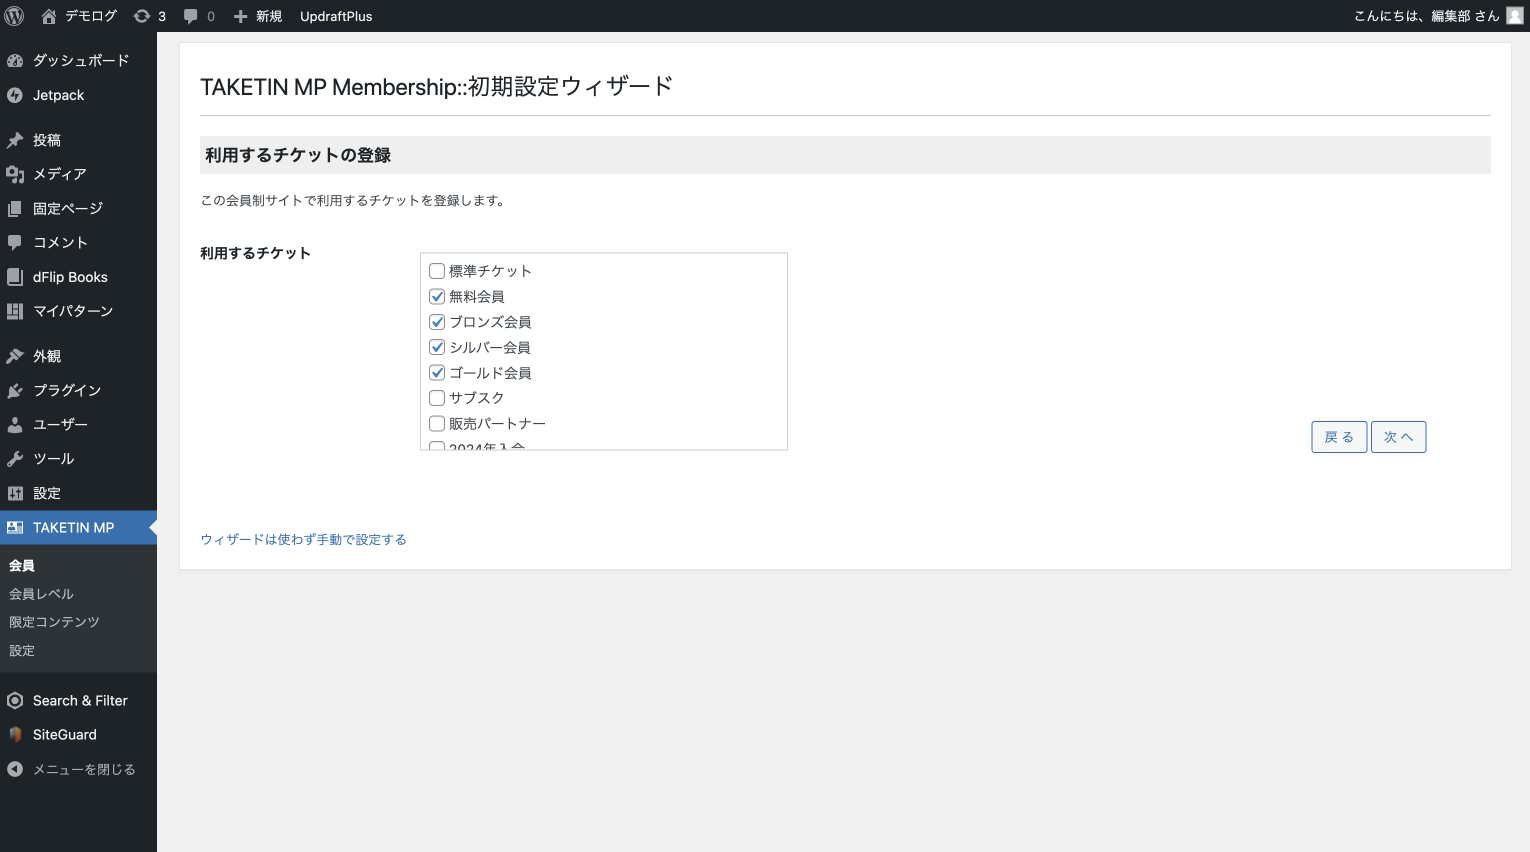Click the ユーザー person icon
The height and width of the screenshot is (852, 1530).
[15, 424]
